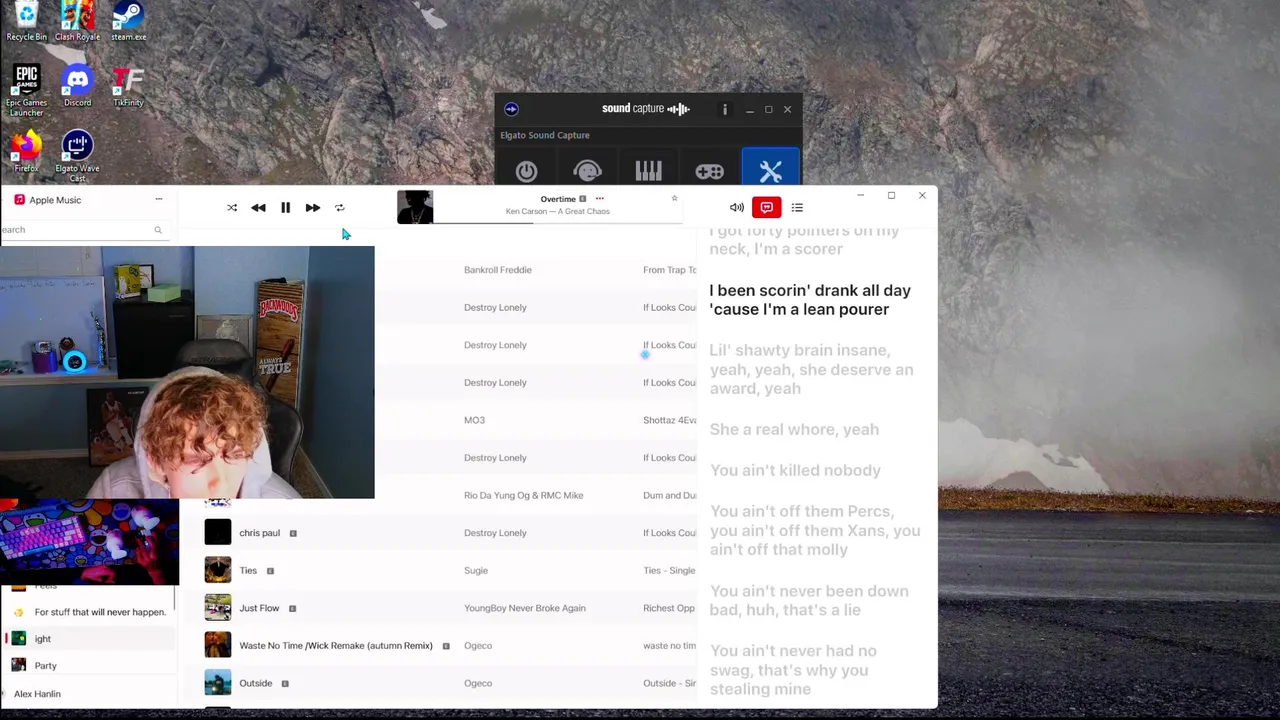Select the 'Just Flow' song title
The height and width of the screenshot is (720, 1280).
click(x=259, y=608)
